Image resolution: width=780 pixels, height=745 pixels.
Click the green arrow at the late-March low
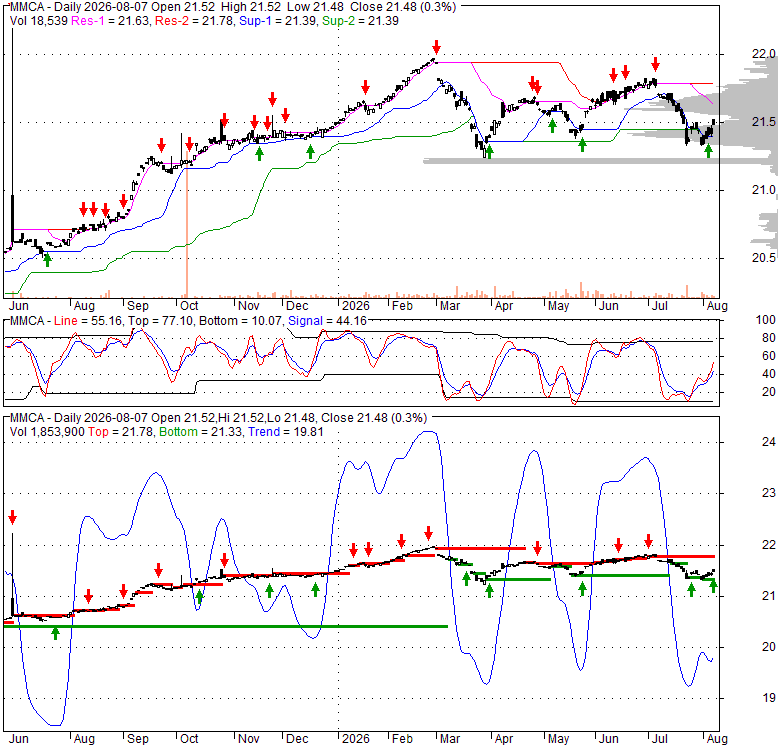pyautogui.click(x=489, y=152)
